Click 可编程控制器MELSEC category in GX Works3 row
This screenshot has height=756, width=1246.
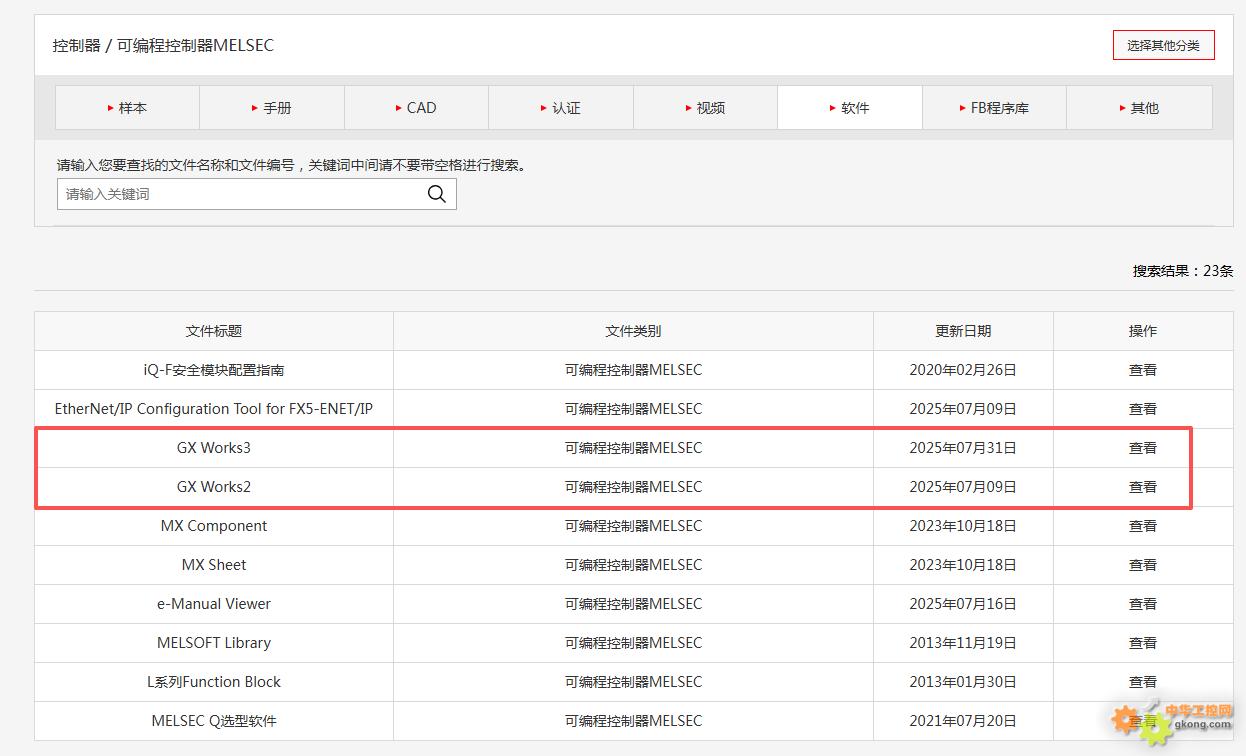633,448
